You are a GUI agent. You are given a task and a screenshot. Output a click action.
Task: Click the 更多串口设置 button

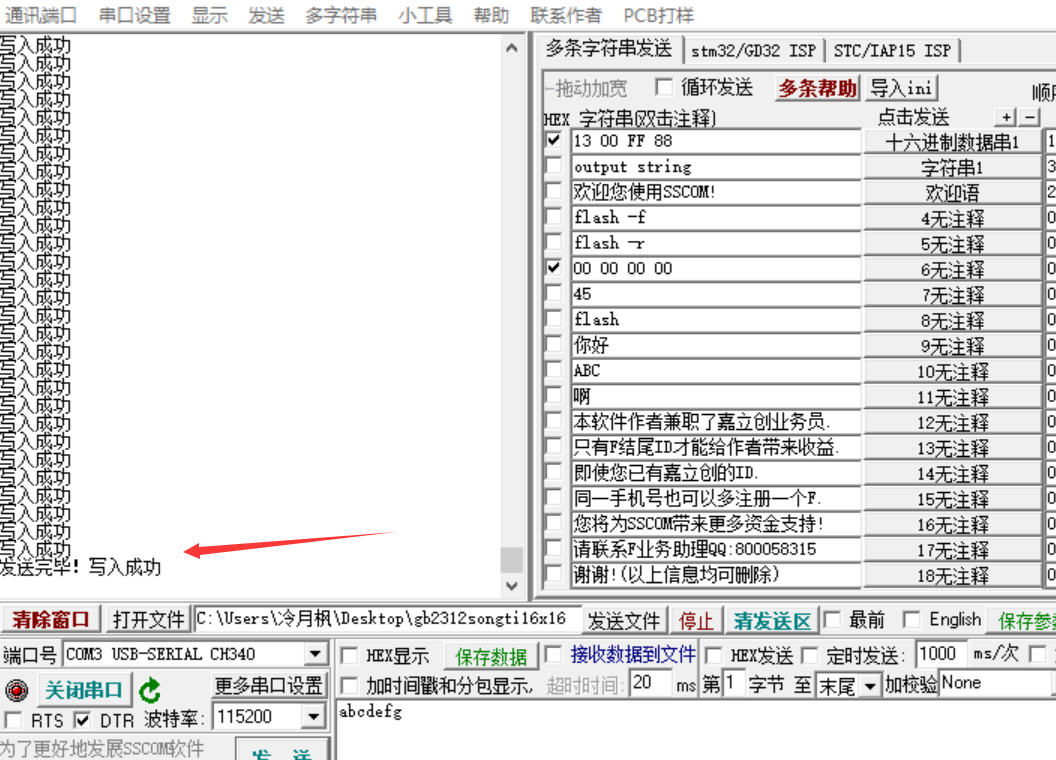268,685
